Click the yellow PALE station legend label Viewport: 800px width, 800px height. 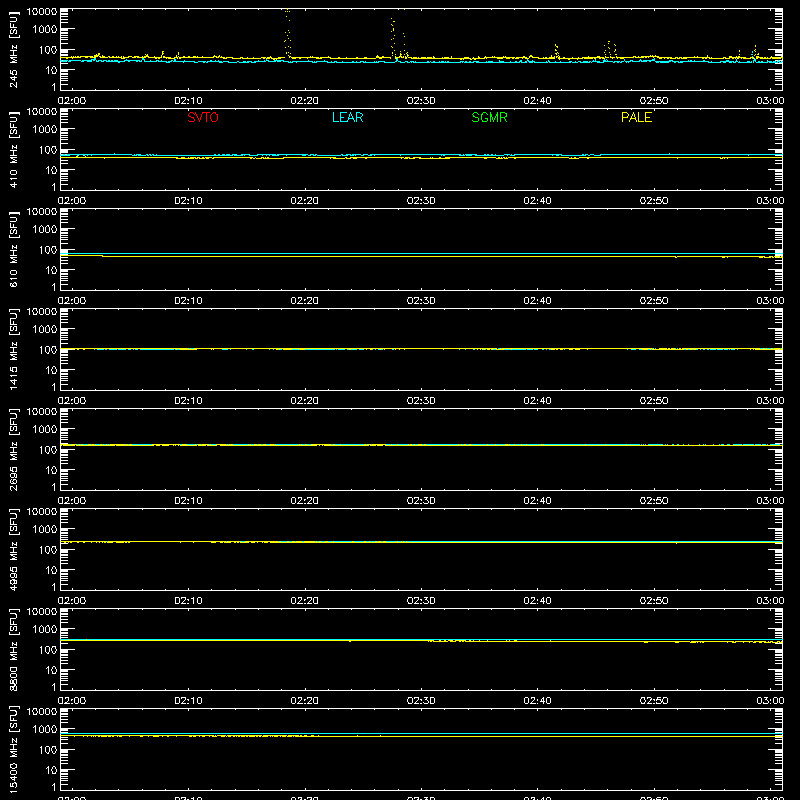point(636,117)
